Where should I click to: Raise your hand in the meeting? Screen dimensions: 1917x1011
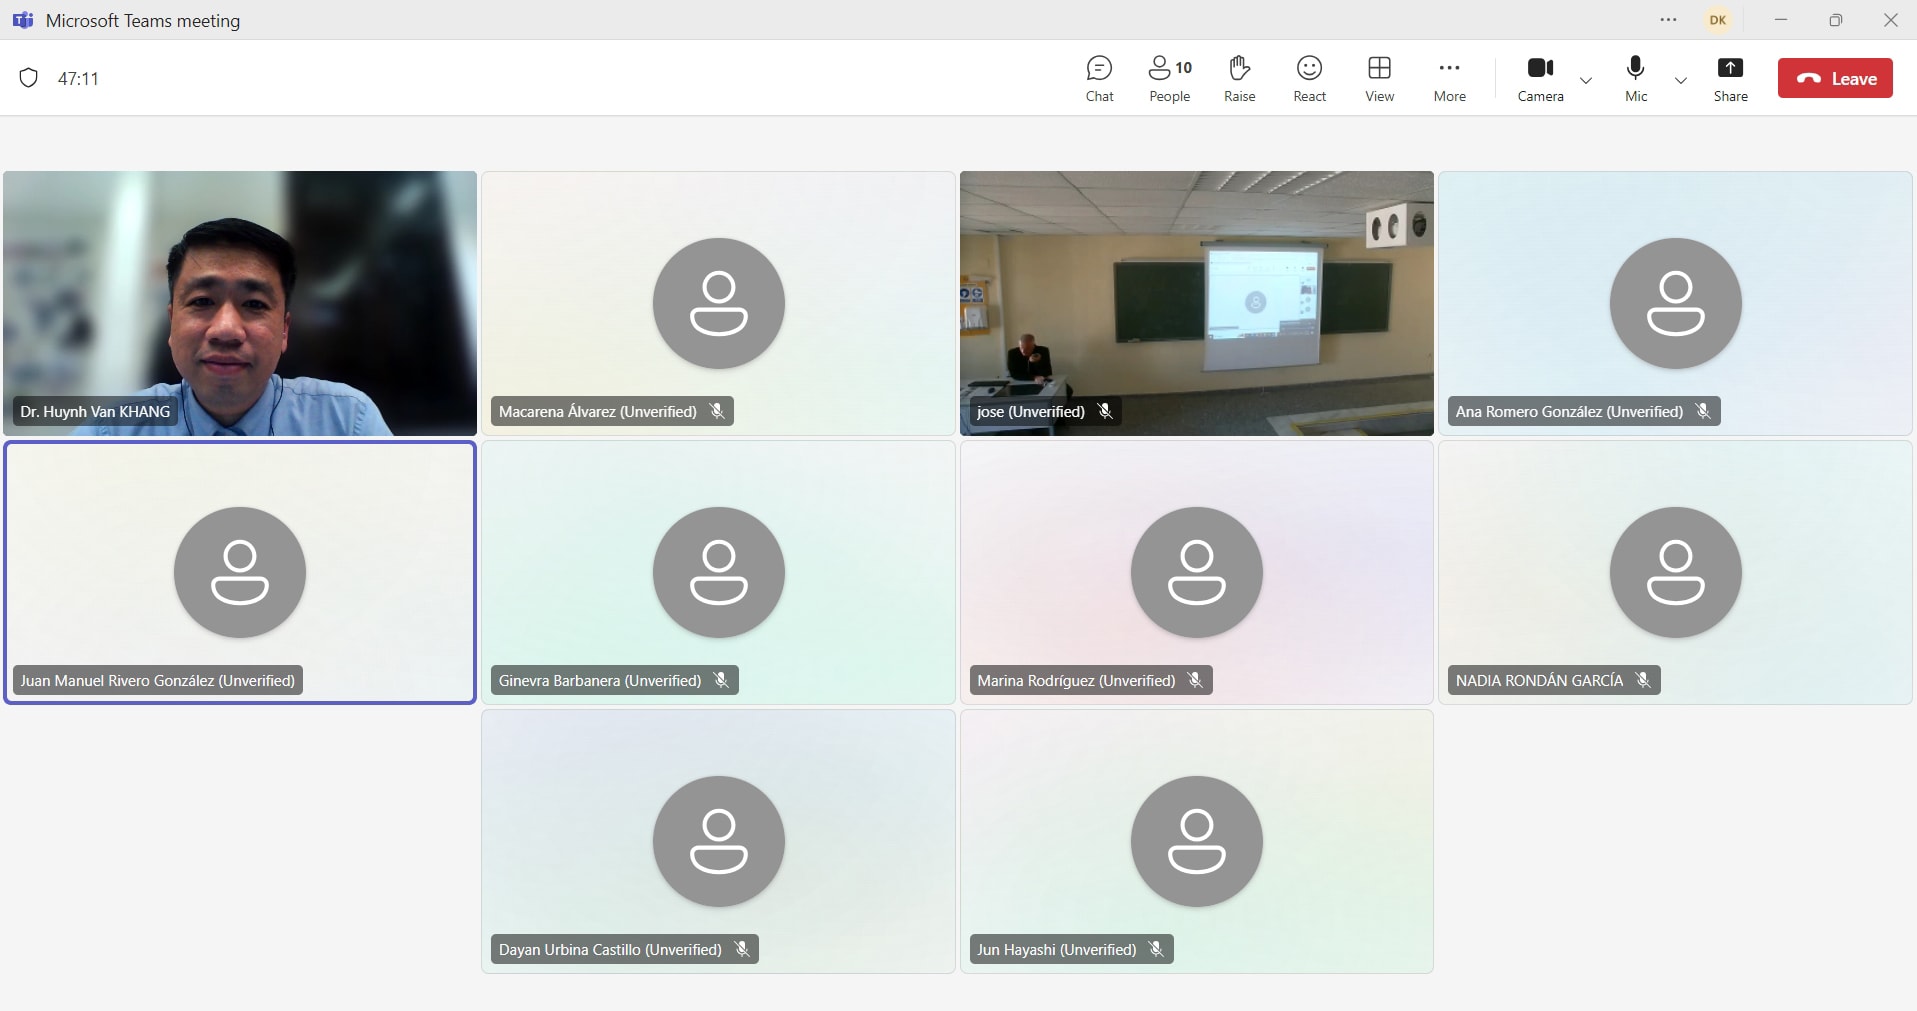coord(1239,78)
